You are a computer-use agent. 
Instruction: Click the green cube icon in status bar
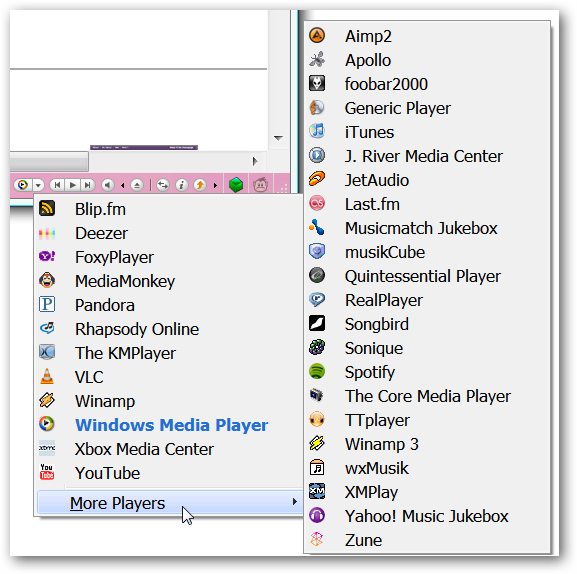[x=236, y=184]
